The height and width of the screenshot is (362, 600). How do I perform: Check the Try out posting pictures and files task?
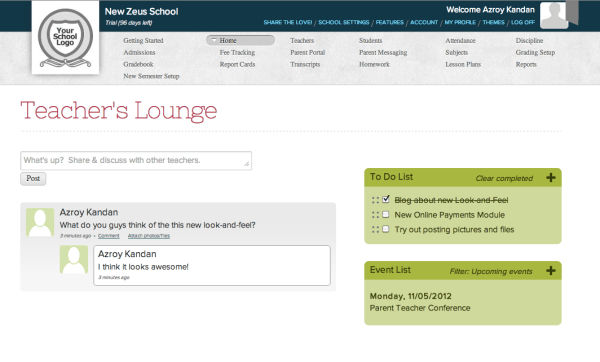pyautogui.click(x=386, y=229)
